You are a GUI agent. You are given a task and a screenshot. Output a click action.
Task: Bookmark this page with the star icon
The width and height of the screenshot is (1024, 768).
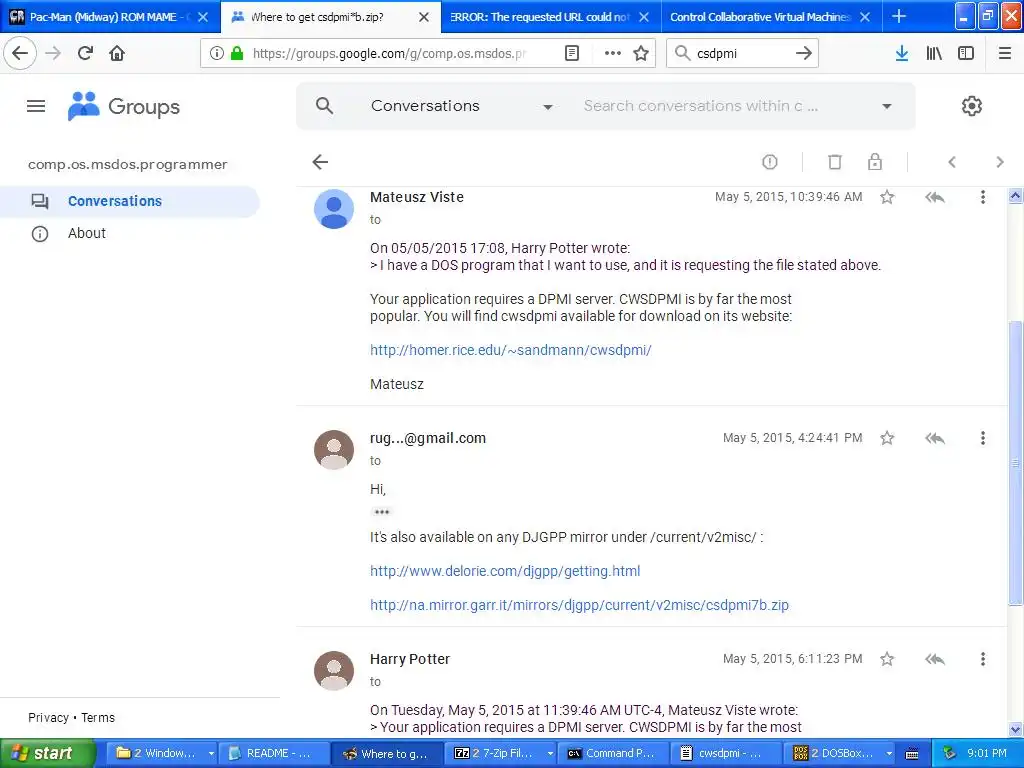pyautogui.click(x=641, y=53)
